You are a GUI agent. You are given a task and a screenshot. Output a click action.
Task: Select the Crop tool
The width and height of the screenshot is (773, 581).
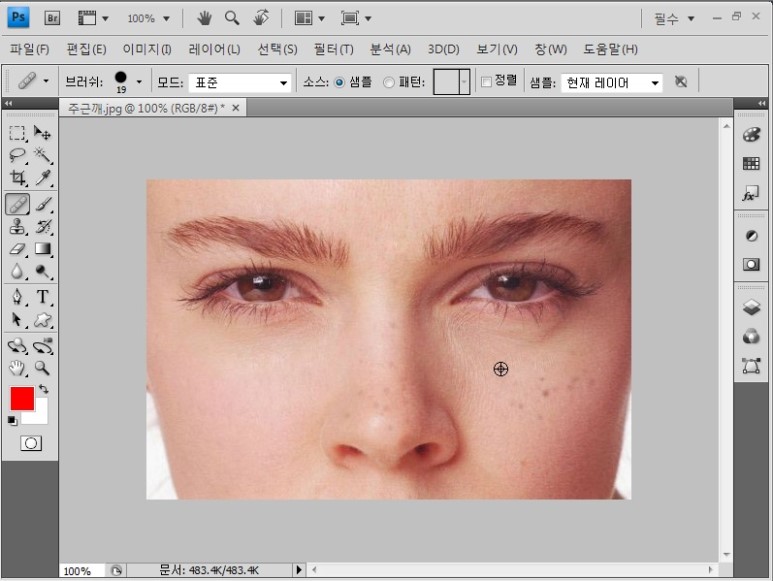click(x=18, y=178)
